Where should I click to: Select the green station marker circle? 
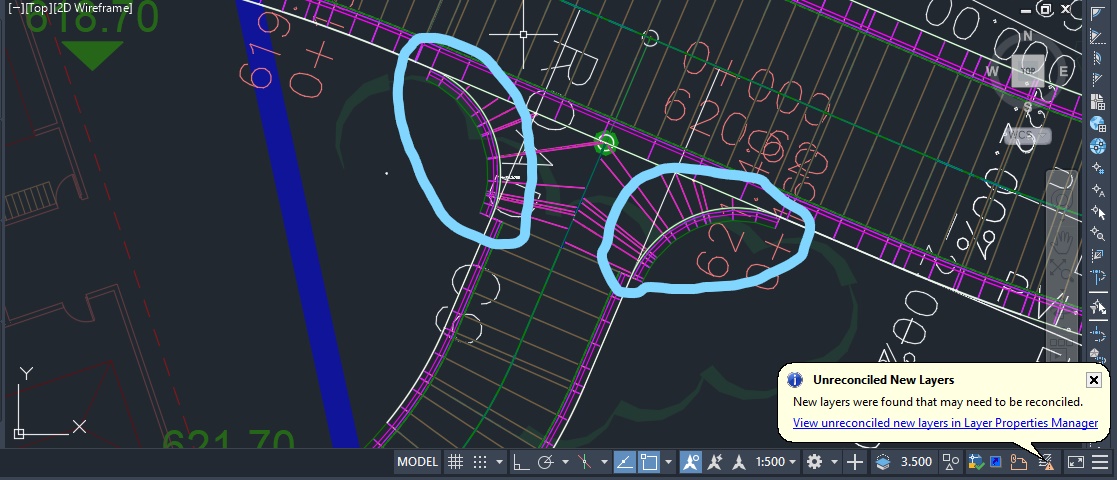606,143
